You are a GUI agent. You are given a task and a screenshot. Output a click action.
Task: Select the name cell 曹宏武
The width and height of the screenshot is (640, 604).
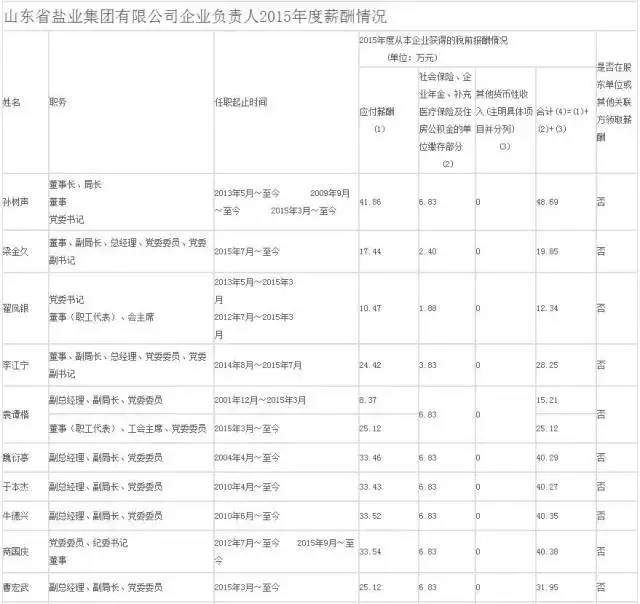coord(16,586)
